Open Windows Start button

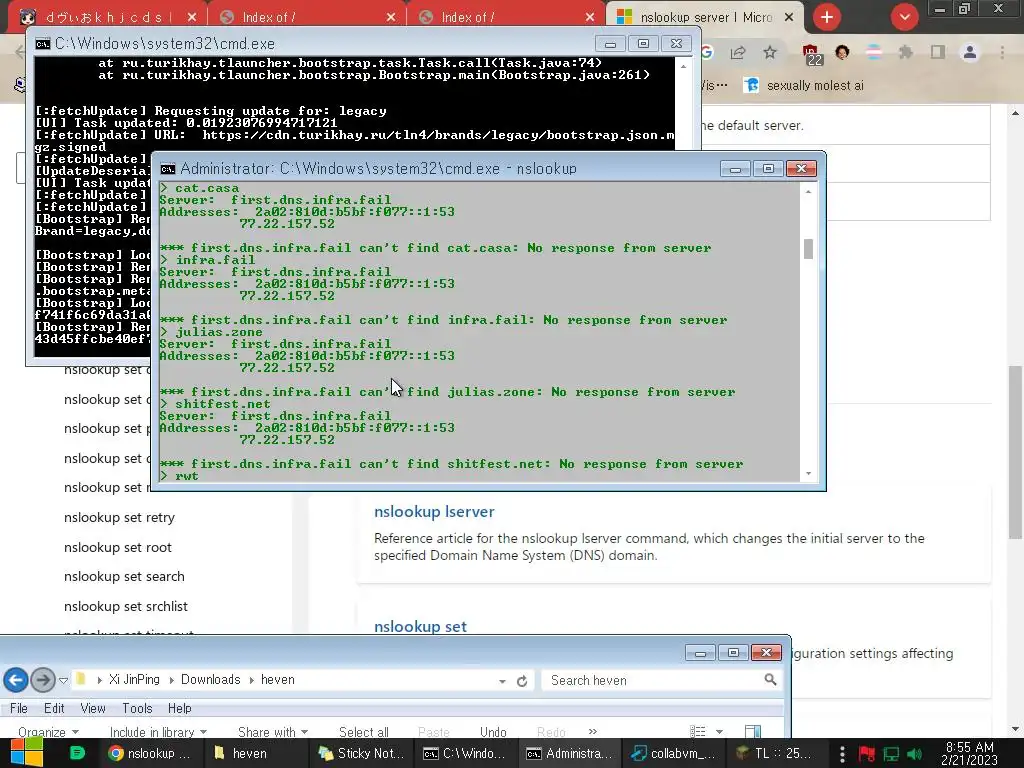point(27,753)
